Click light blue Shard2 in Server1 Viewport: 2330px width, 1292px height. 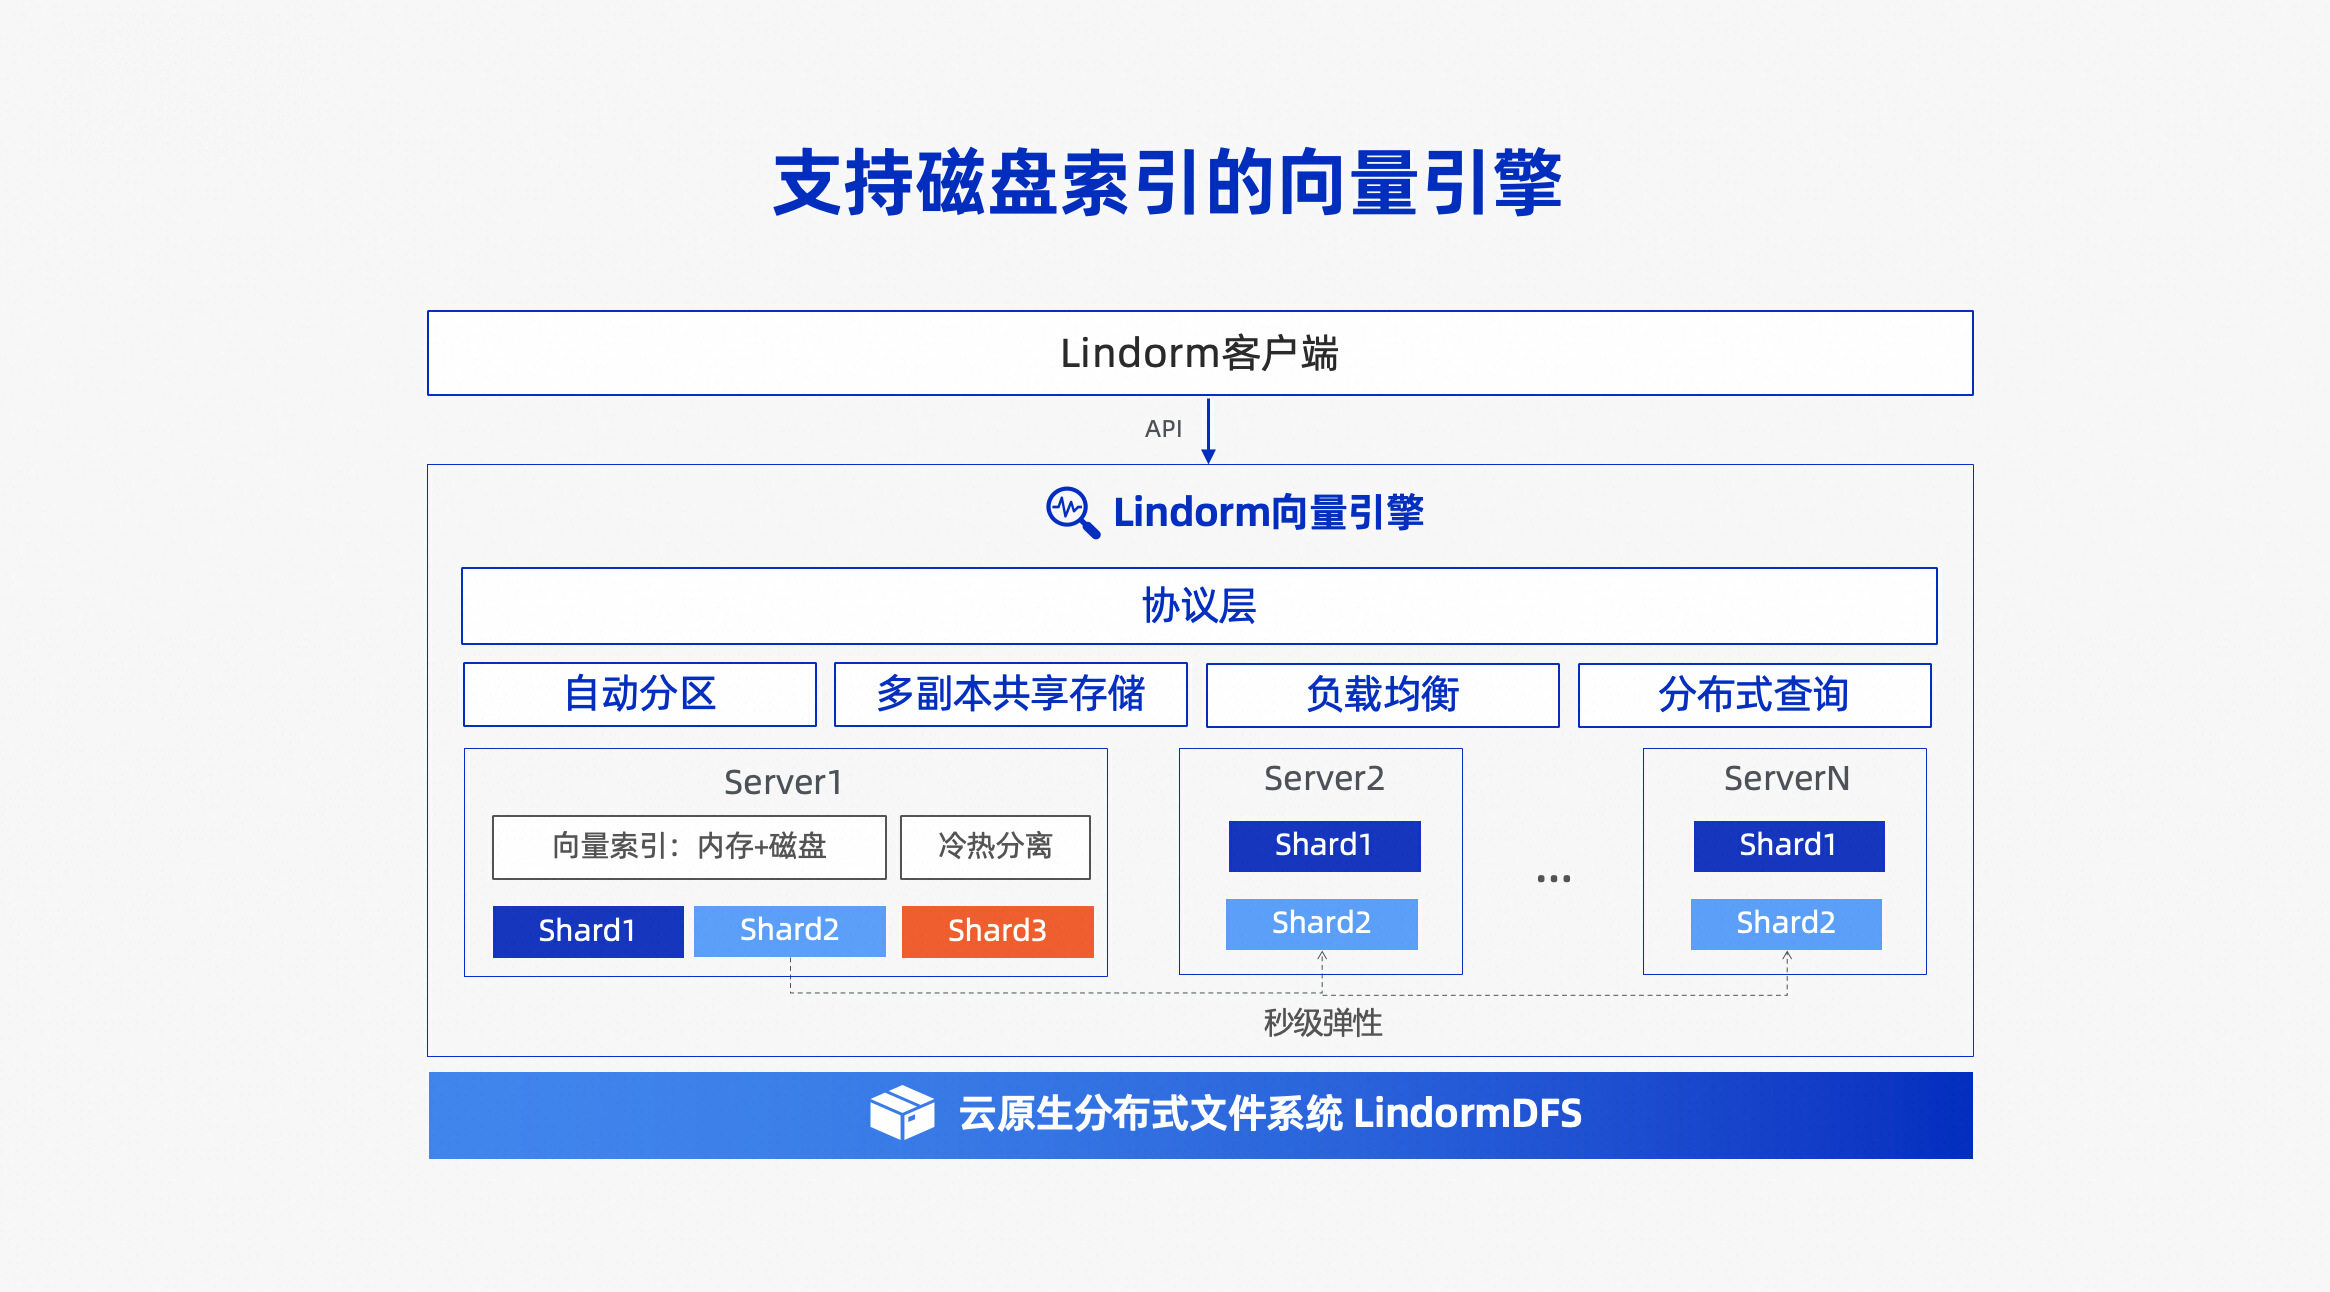(789, 930)
